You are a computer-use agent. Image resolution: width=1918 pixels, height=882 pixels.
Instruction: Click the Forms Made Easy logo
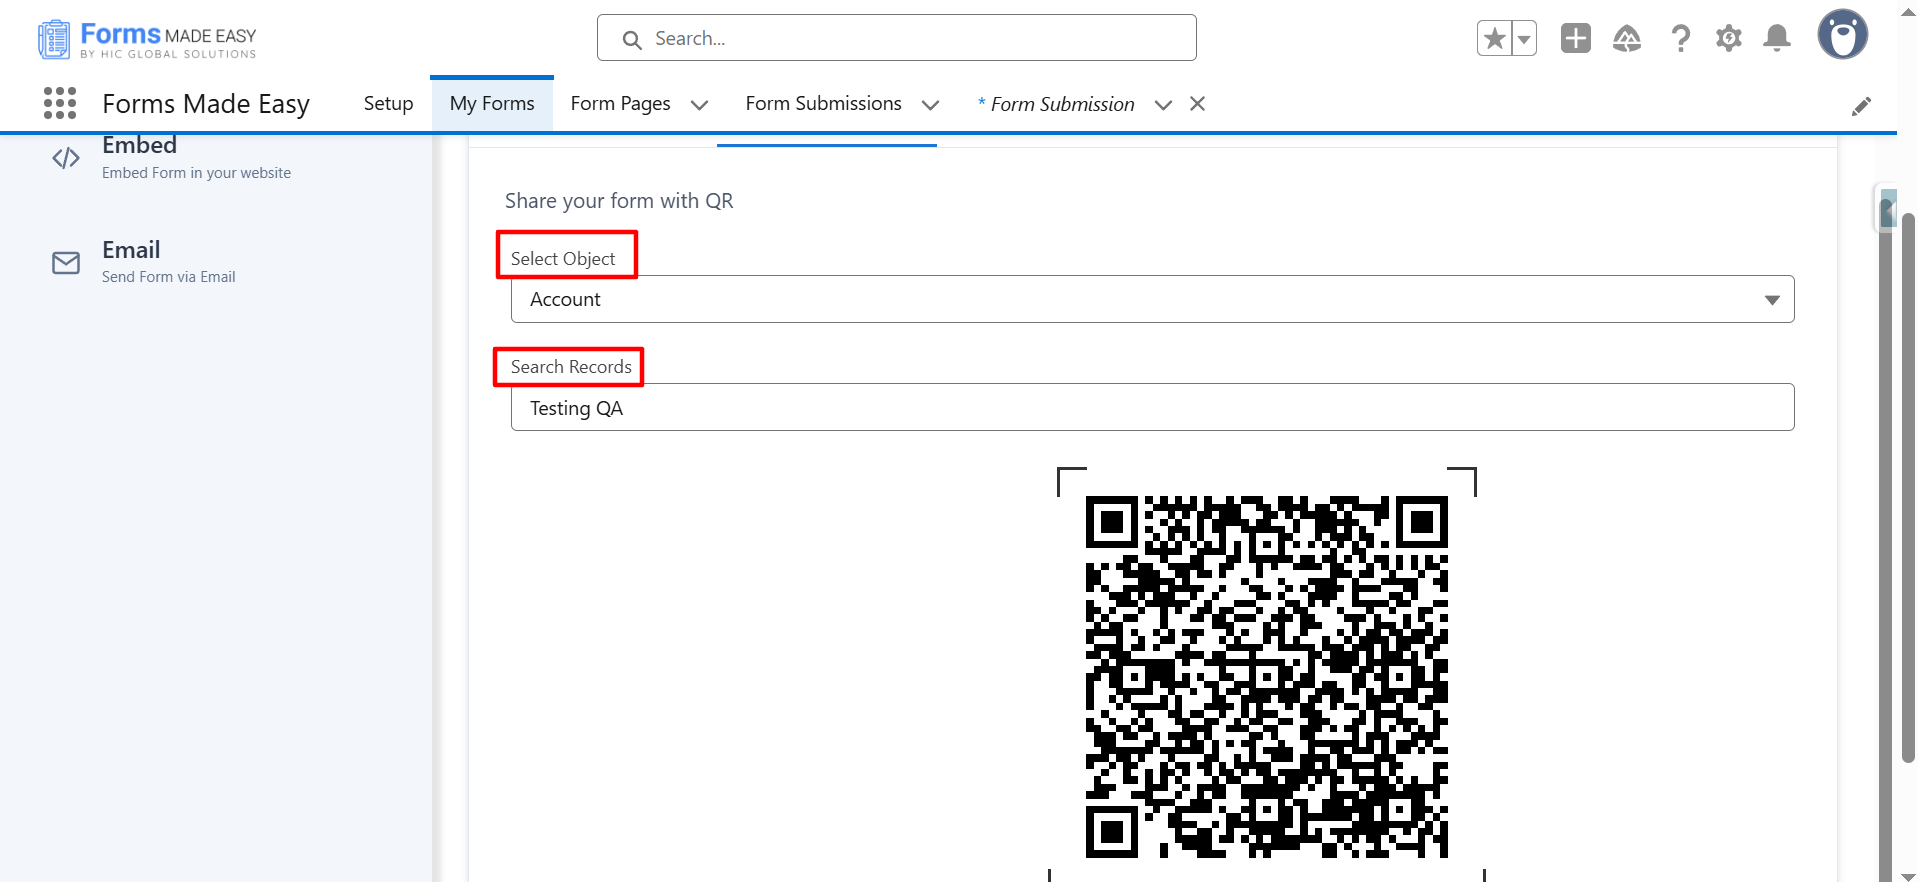pos(147,39)
